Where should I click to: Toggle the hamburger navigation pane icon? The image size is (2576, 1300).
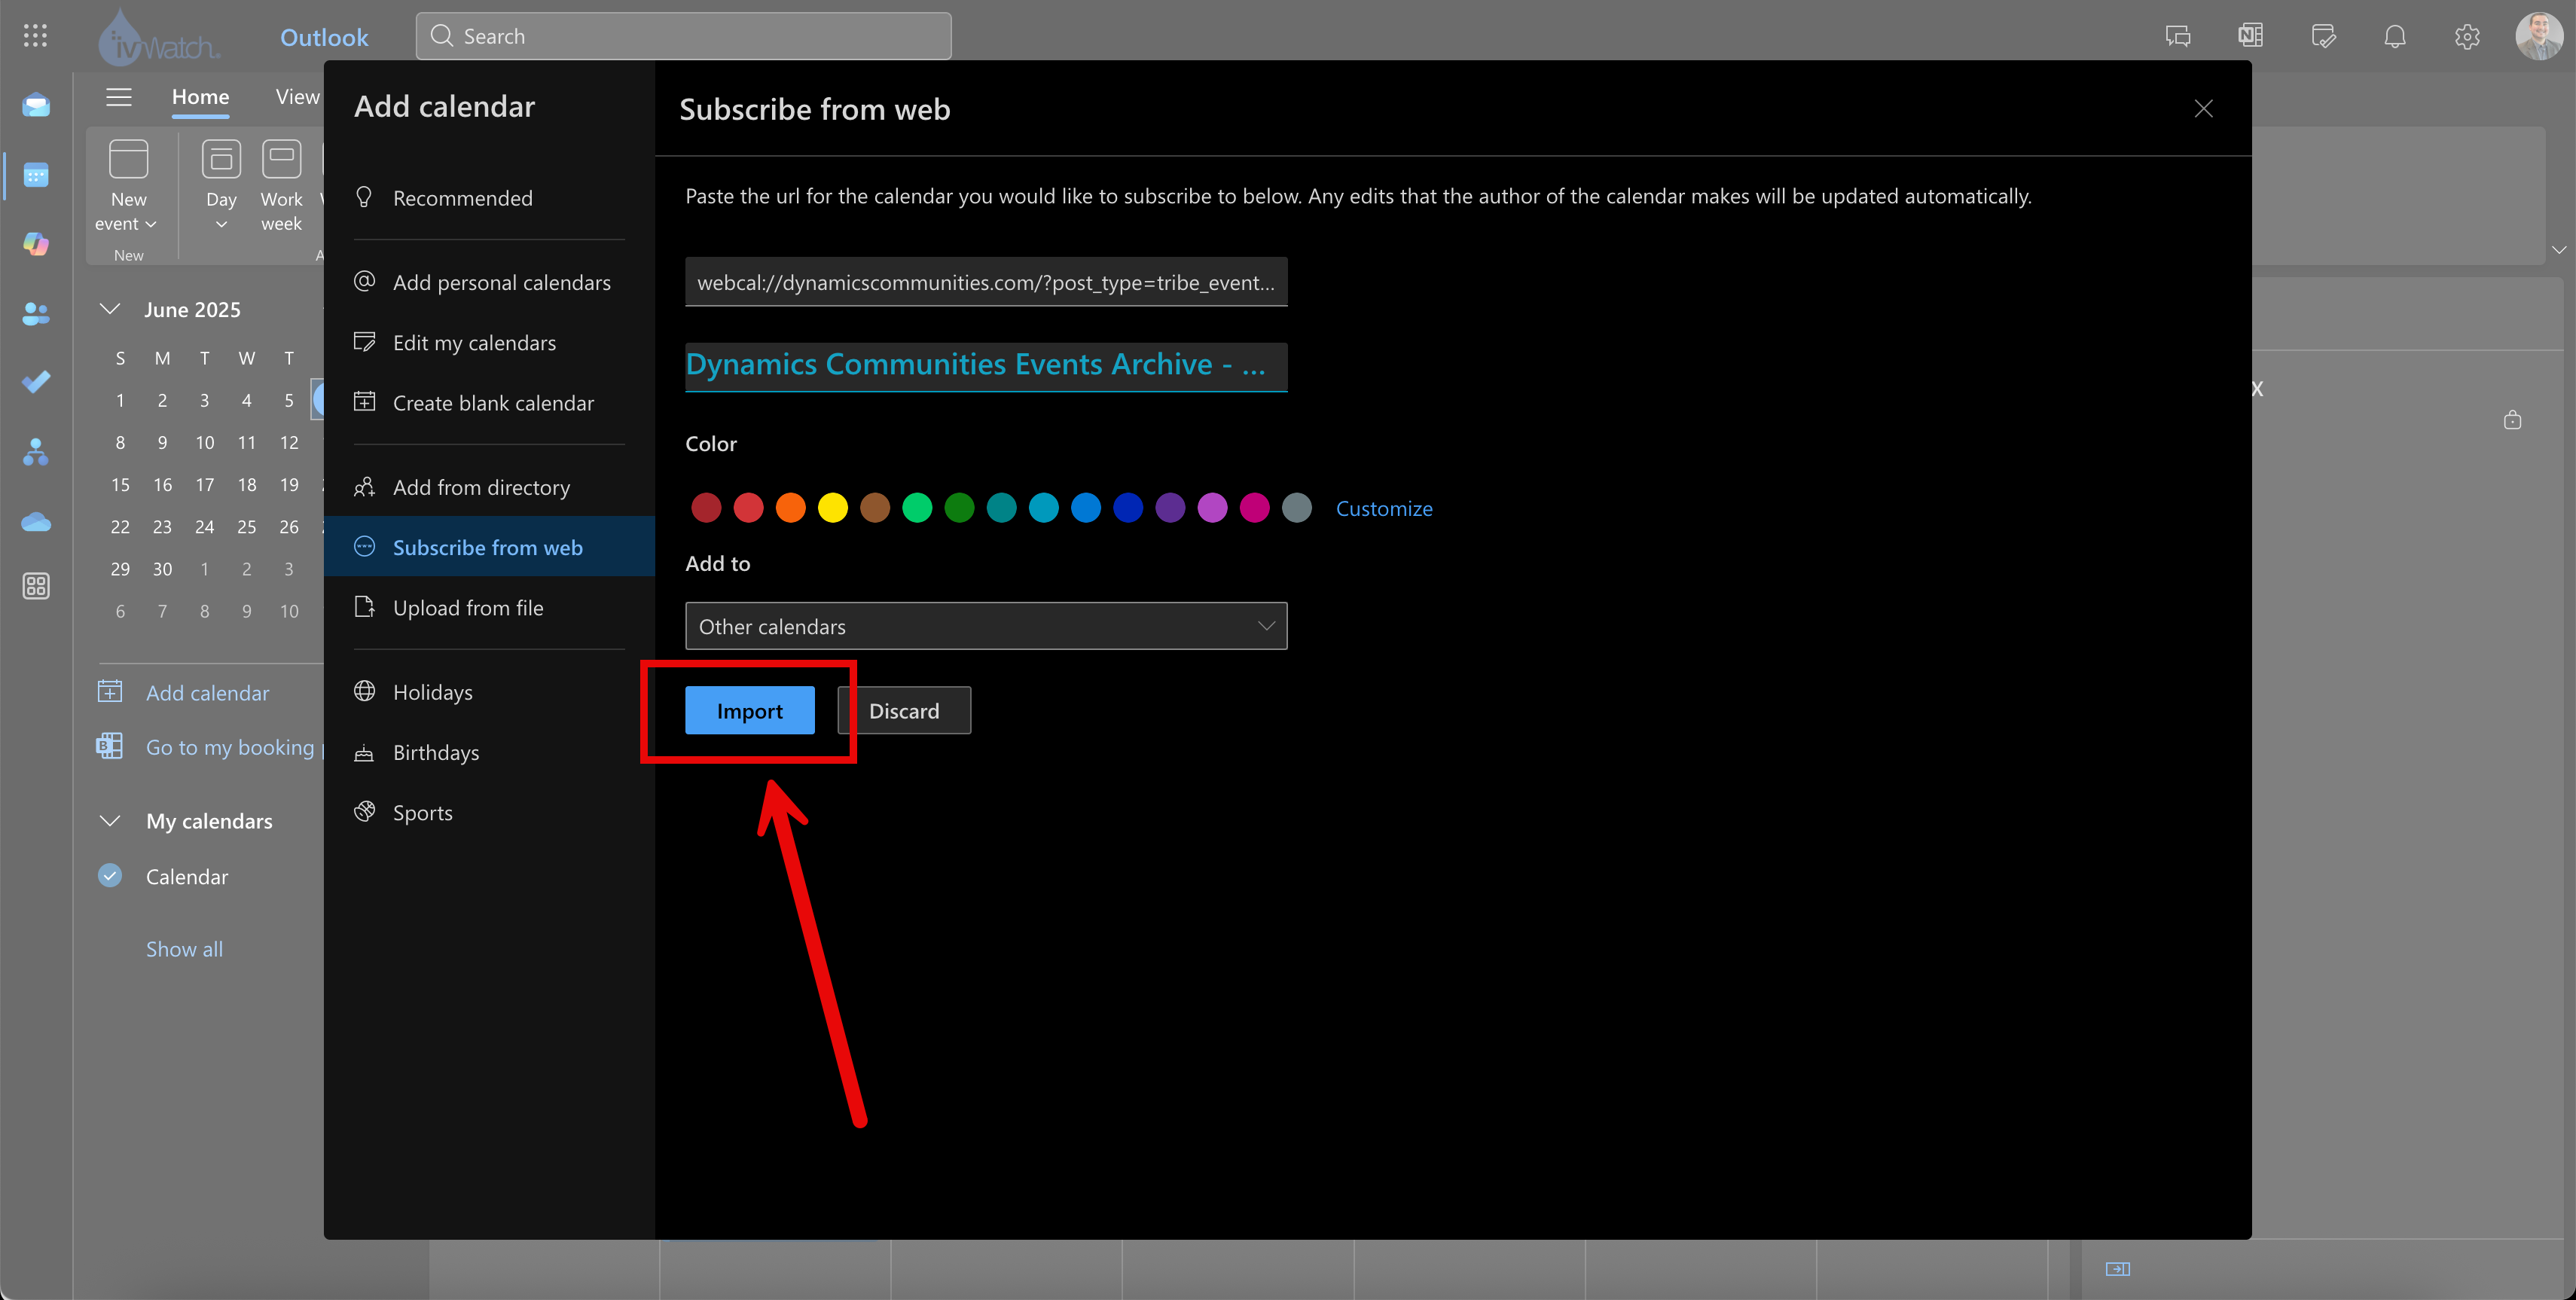coord(119,97)
